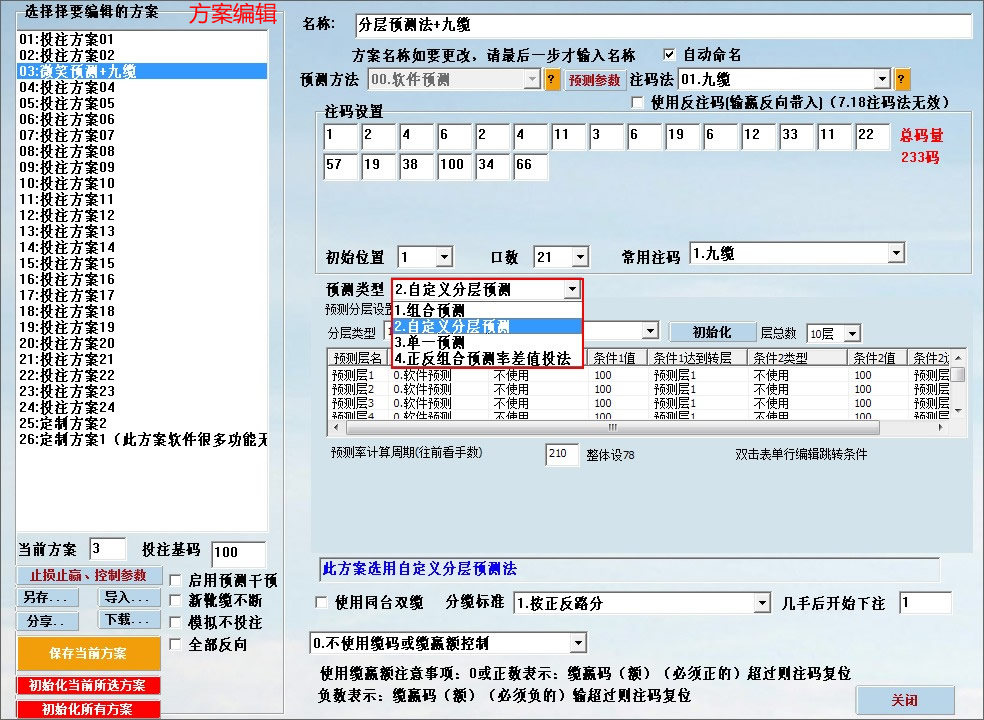Screen dimensions: 984x720
Task: Click the orange 预测参数 button
Action: click(x=593, y=80)
